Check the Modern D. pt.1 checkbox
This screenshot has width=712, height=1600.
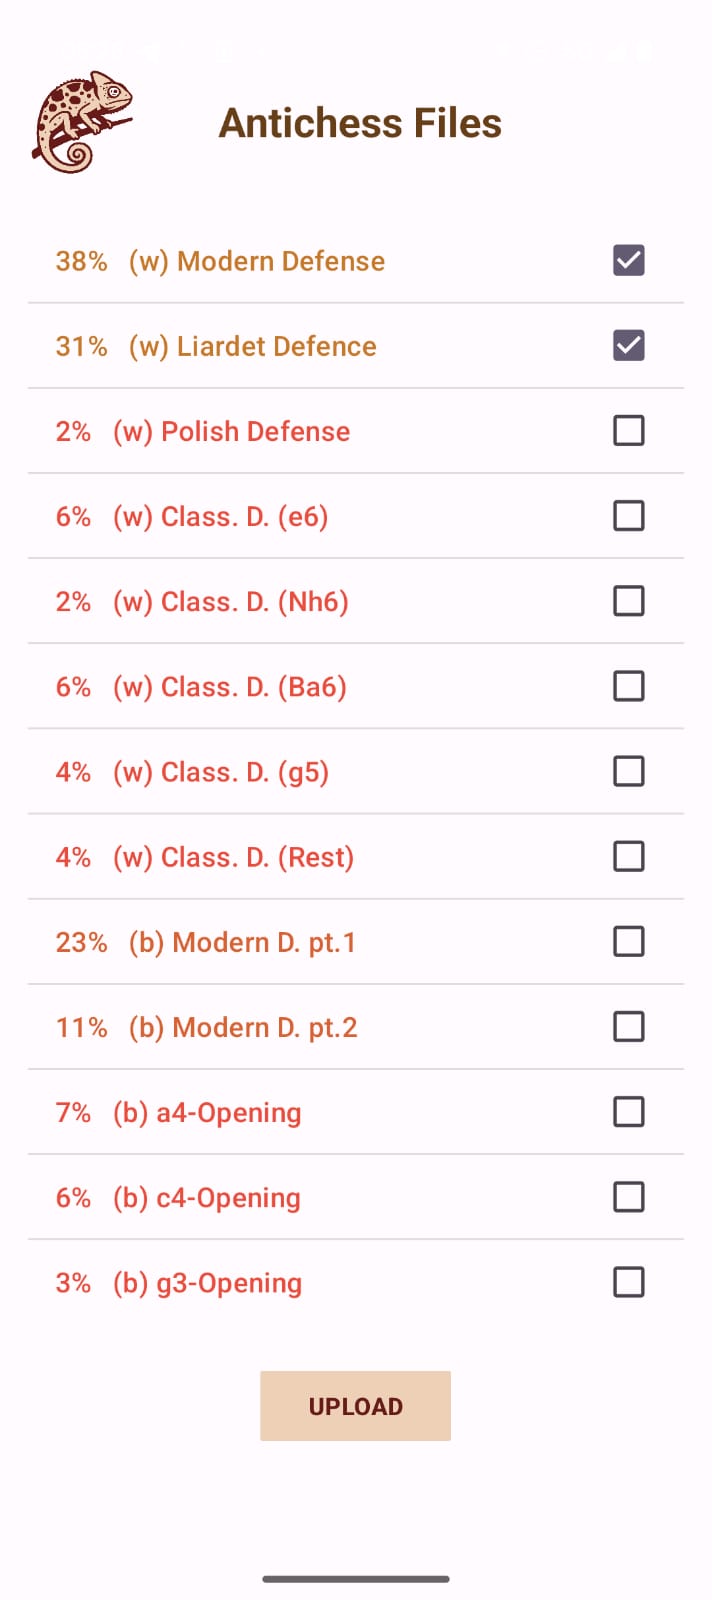(628, 941)
